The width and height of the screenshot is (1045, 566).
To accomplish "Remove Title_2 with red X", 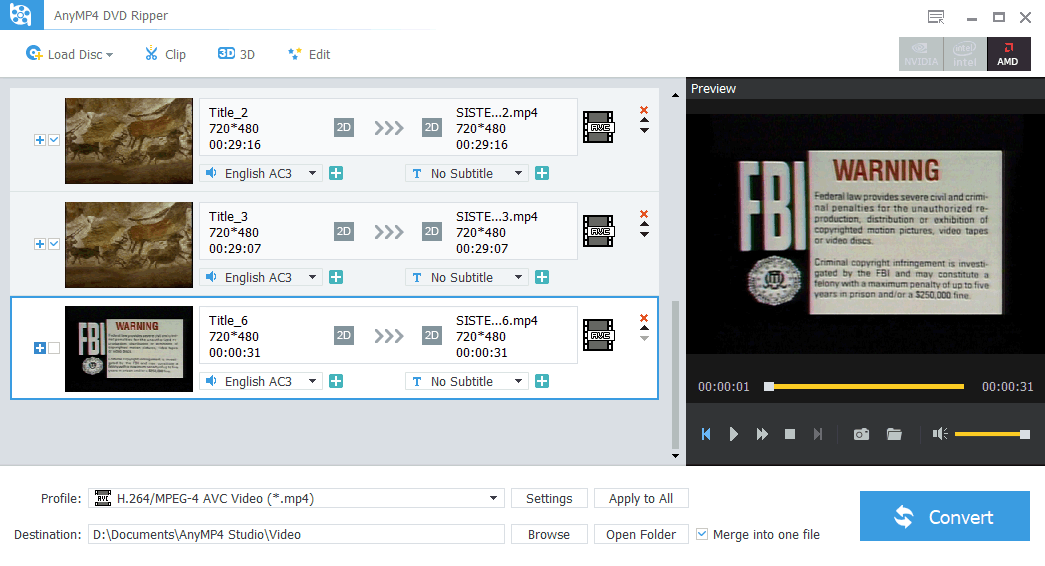I will 644,110.
